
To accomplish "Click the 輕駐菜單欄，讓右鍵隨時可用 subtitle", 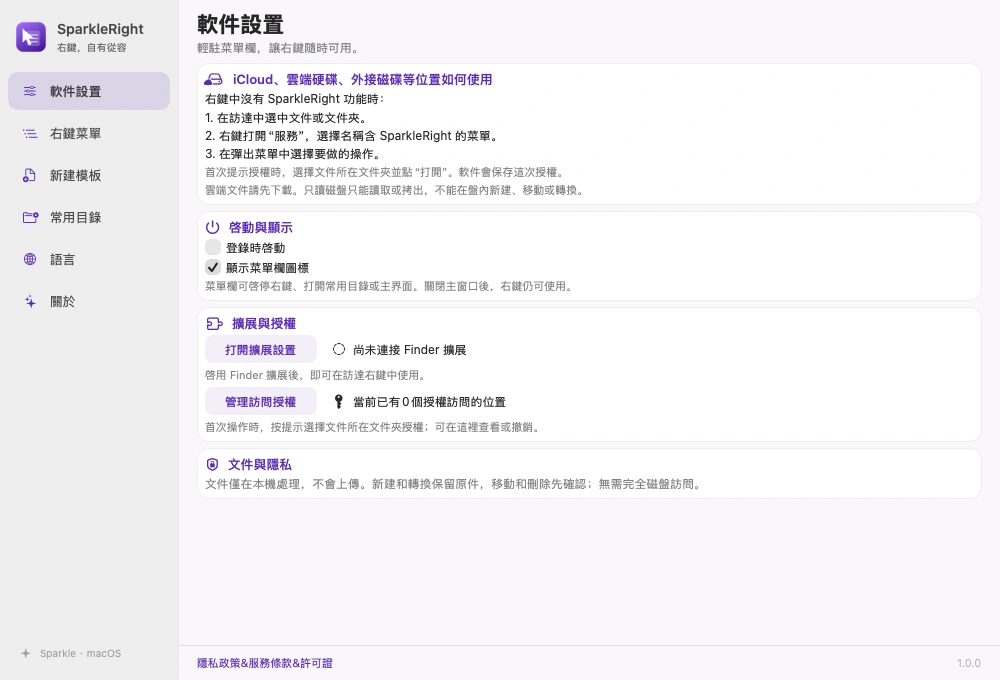I will 279,48.
